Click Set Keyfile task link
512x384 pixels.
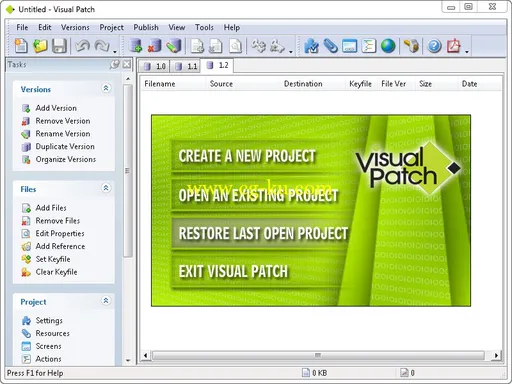pos(53,259)
